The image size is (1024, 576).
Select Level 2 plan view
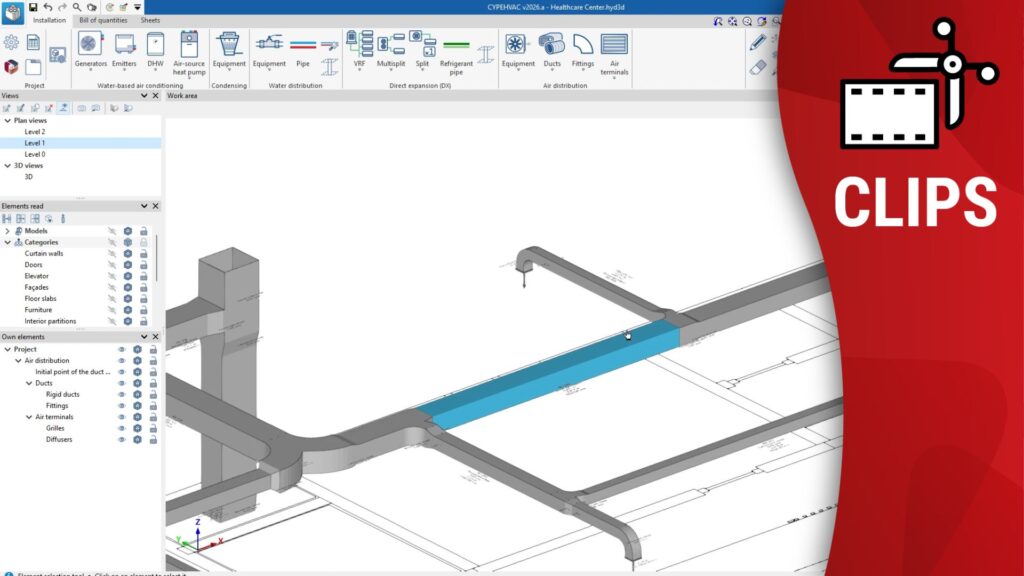click(35, 131)
